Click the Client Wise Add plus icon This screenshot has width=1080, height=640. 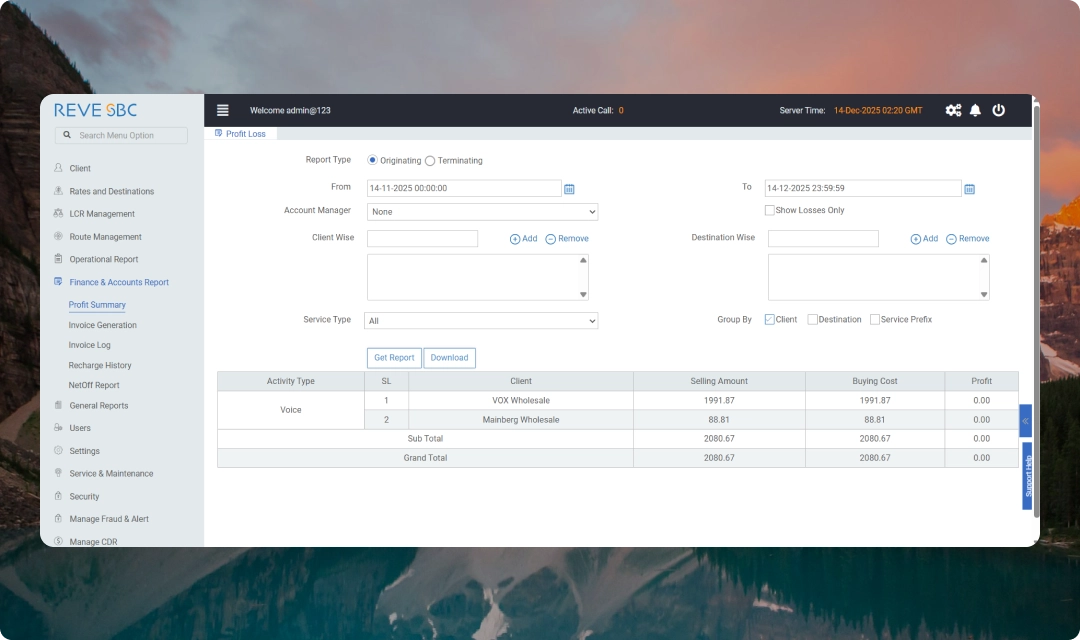coord(516,239)
